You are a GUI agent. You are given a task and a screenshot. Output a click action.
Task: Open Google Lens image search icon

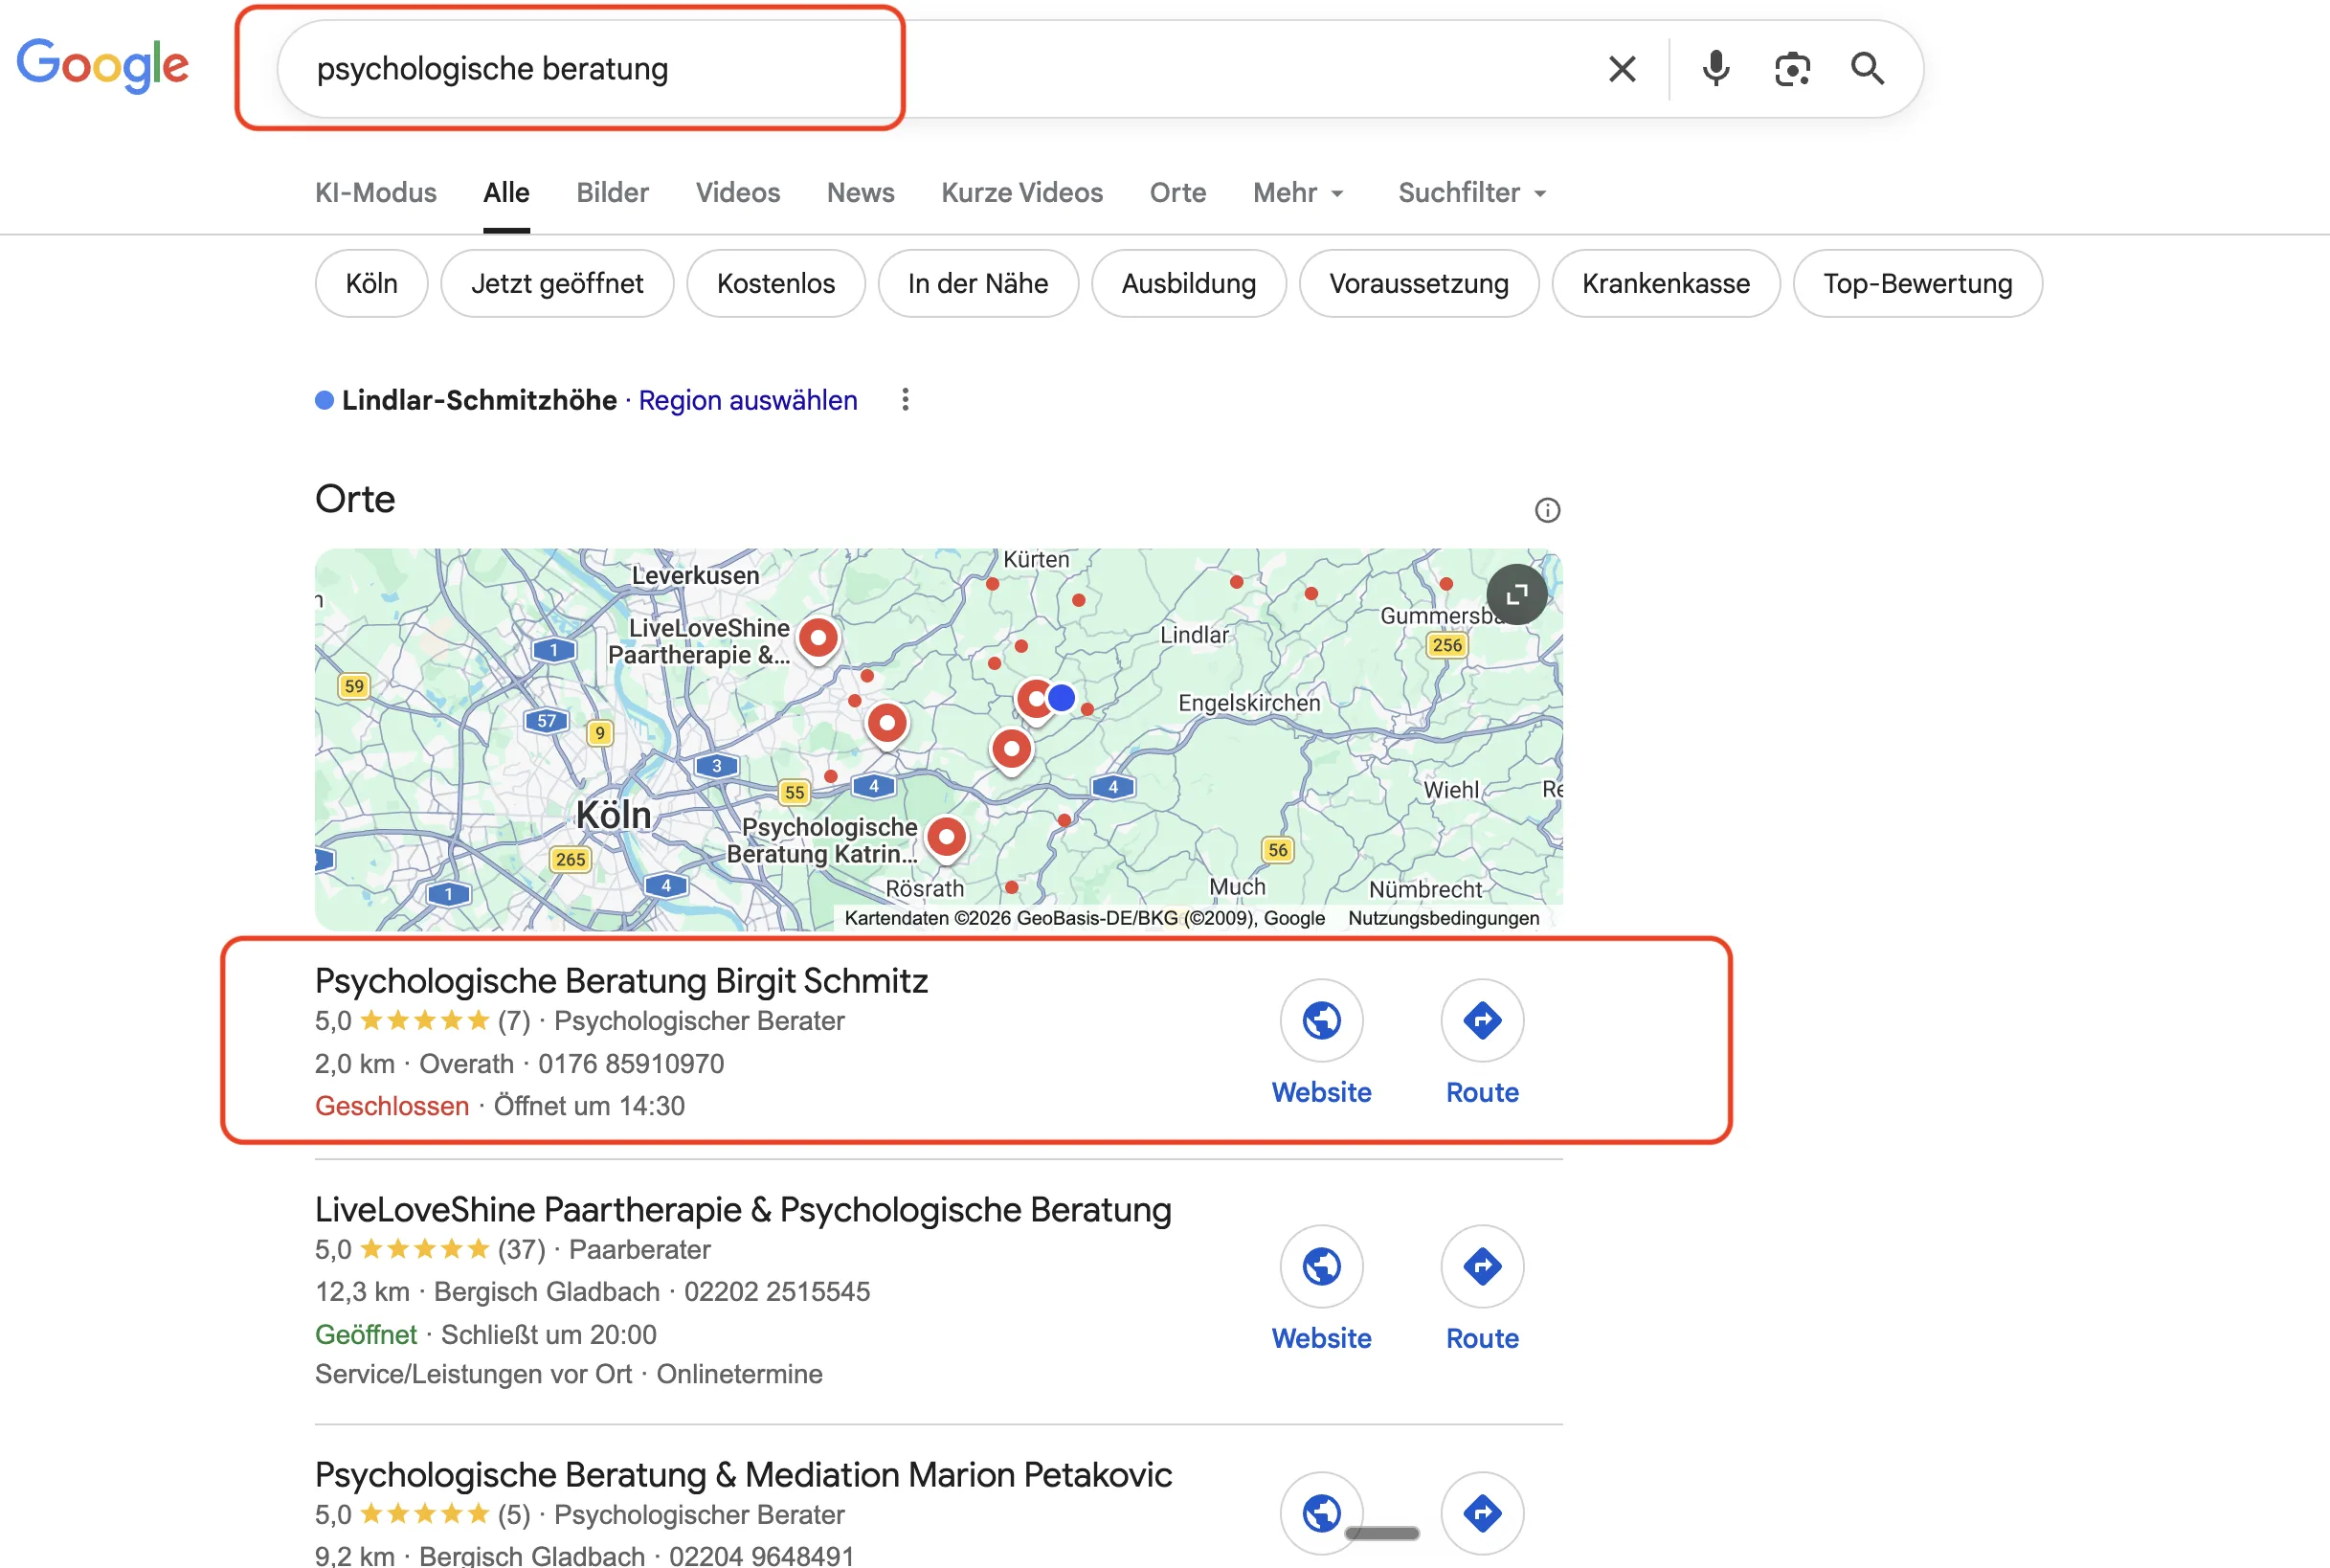click(1791, 69)
